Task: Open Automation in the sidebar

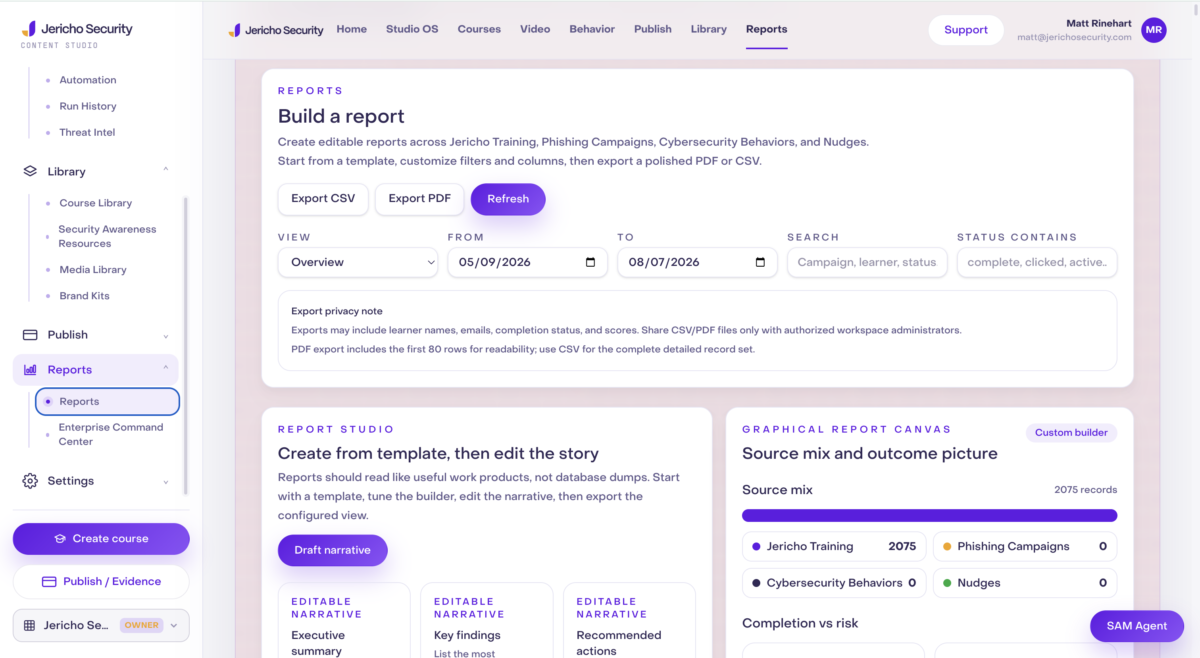Action: point(88,80)
